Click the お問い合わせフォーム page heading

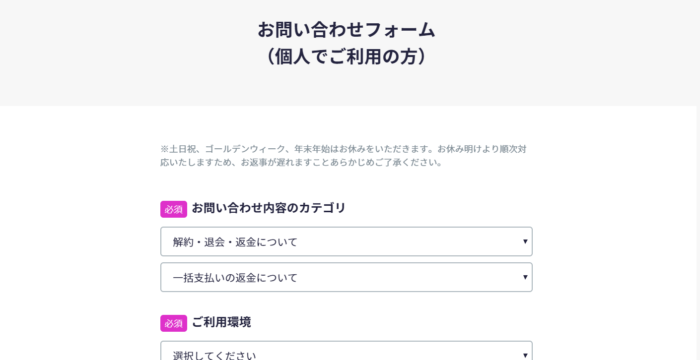tap(346, 30)
